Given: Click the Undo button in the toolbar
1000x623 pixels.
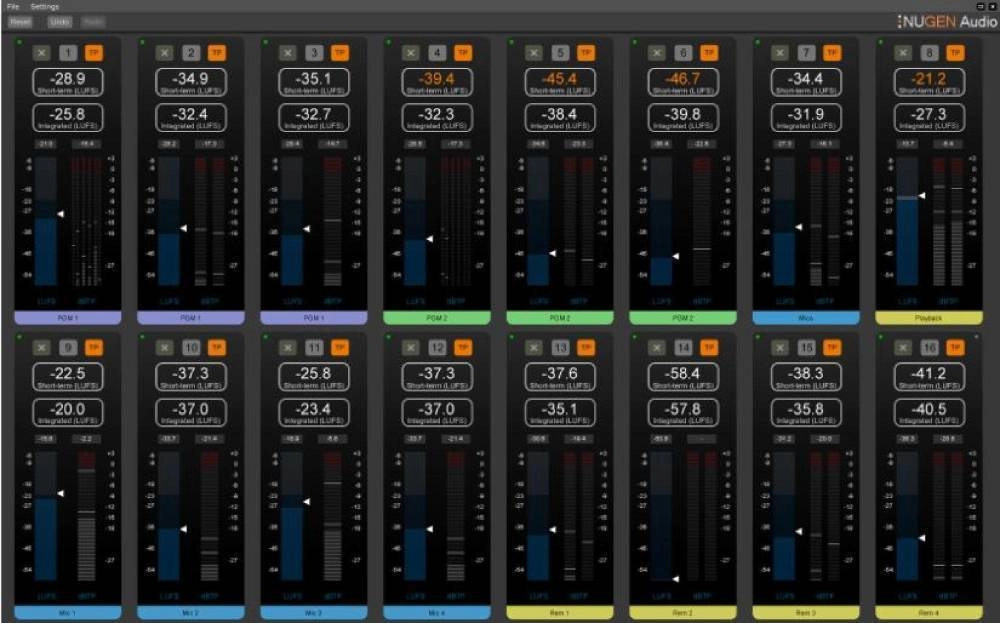Looking at the screenshot, I should (59, 22).
